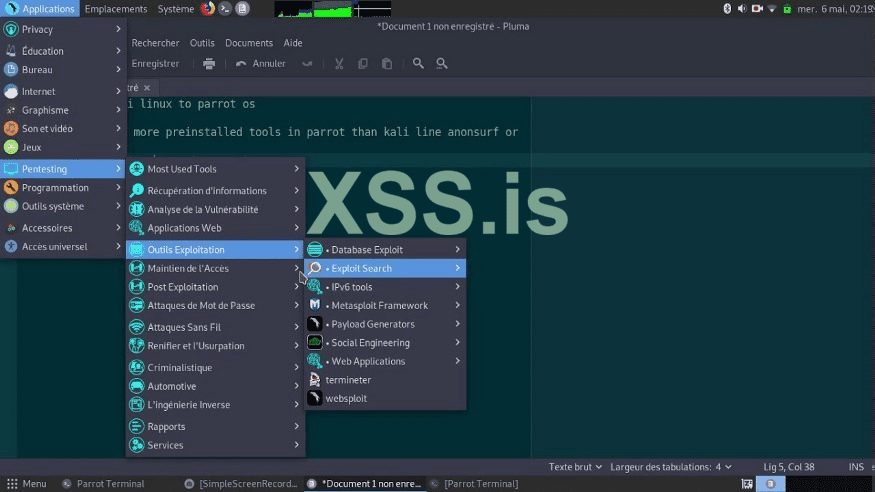Expand the Web Applications submenu arrow
The image size is (875, 492).
coord(458,361)
